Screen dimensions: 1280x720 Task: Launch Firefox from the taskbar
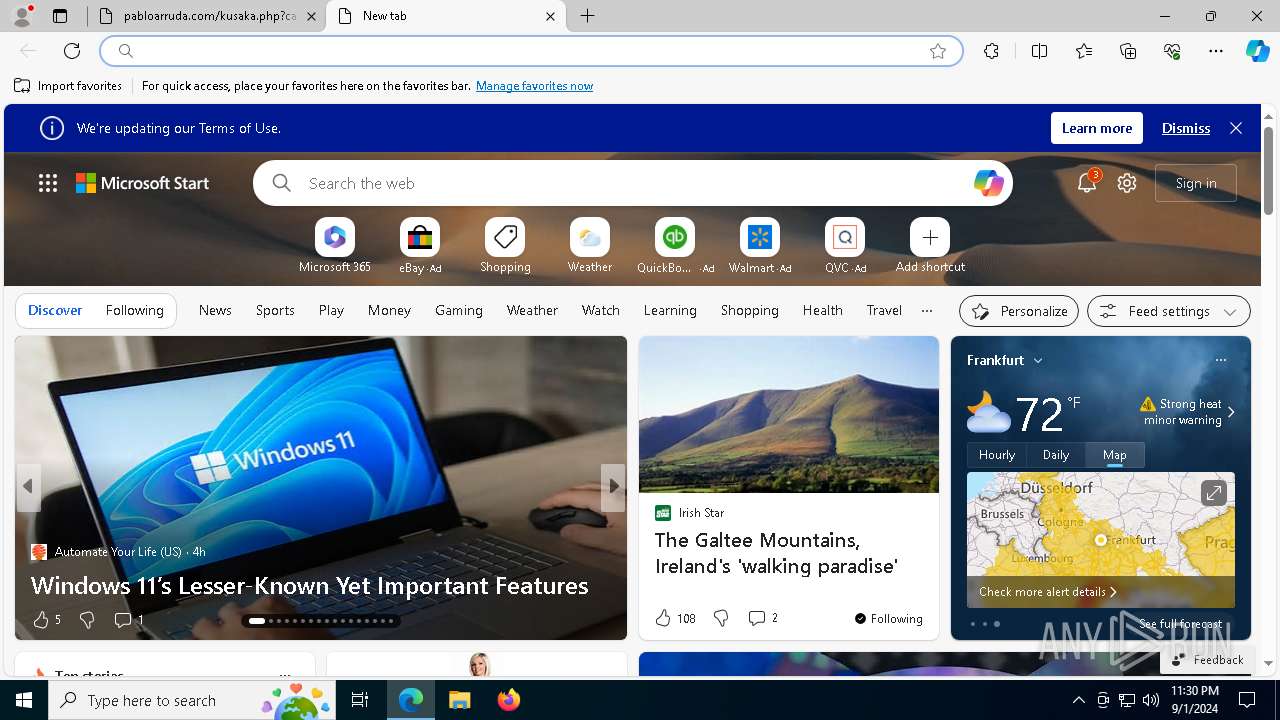[509, 700]
